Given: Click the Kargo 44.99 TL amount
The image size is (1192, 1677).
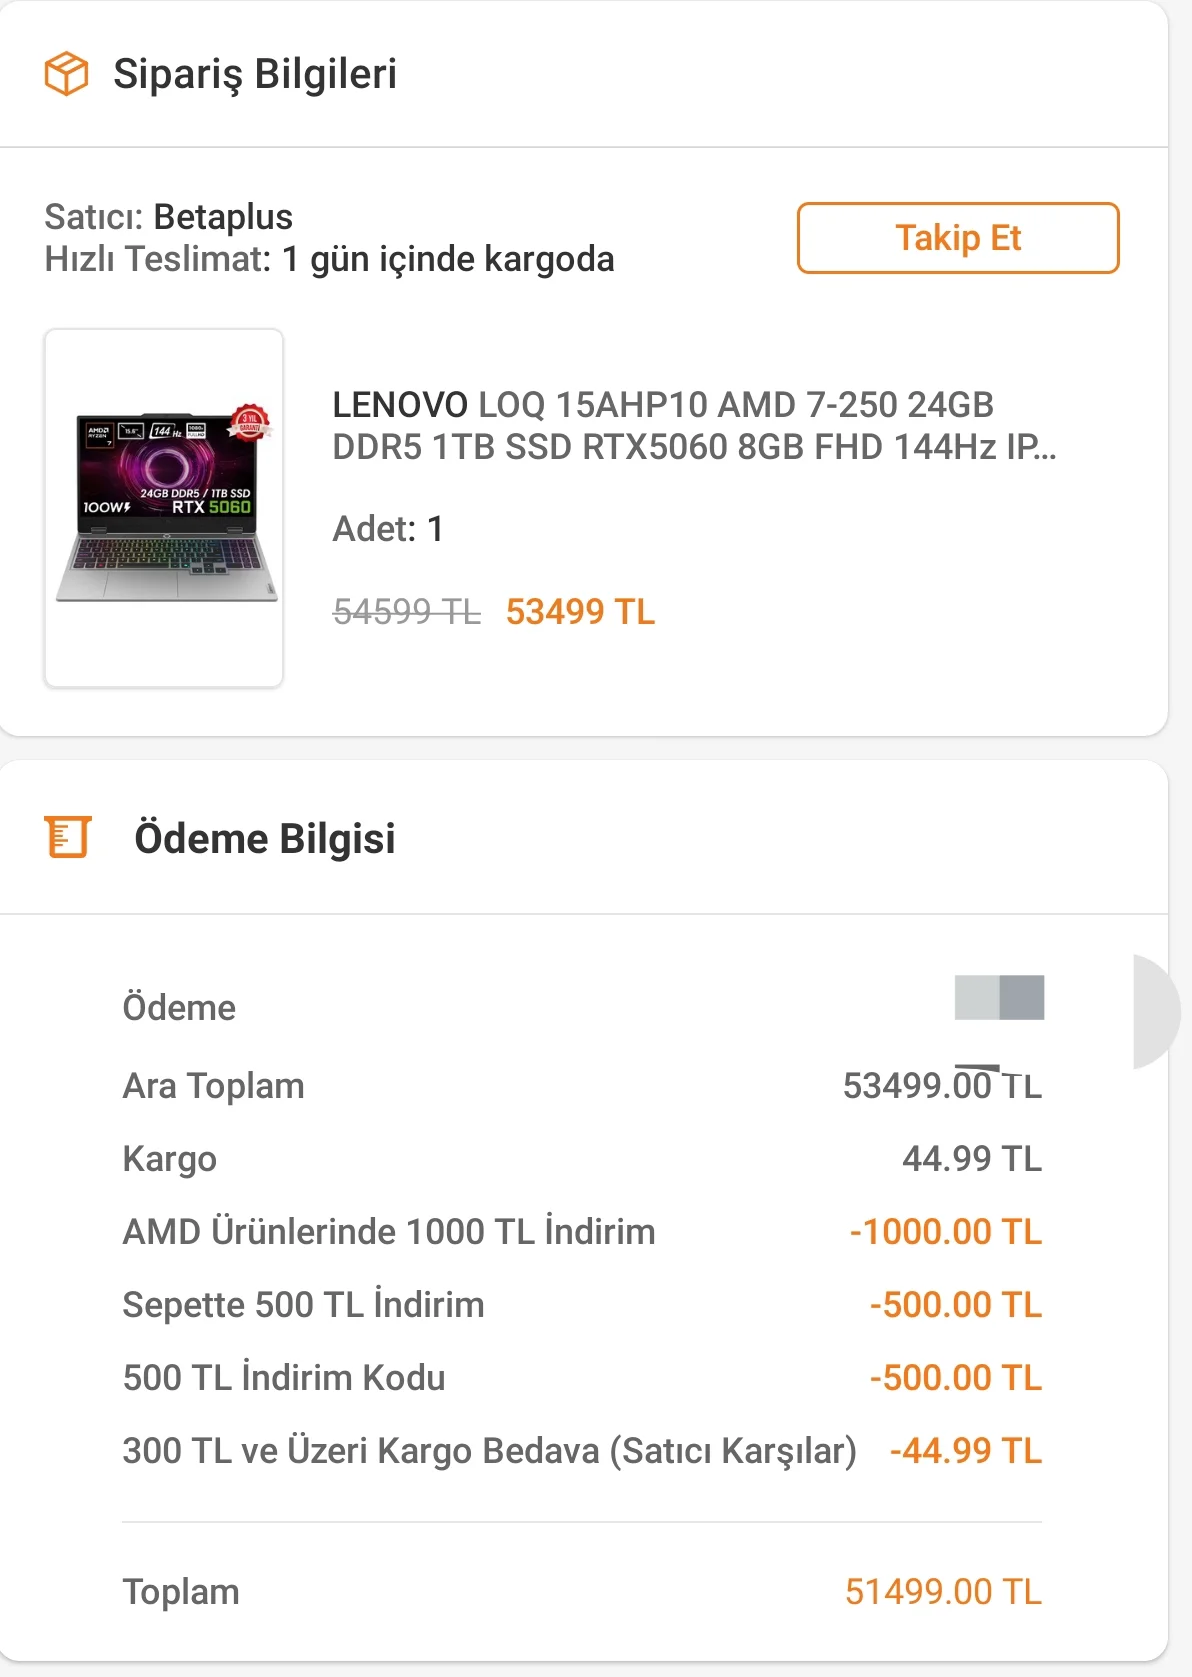Looking at the screenshot, I should [x=971, y=1158].
